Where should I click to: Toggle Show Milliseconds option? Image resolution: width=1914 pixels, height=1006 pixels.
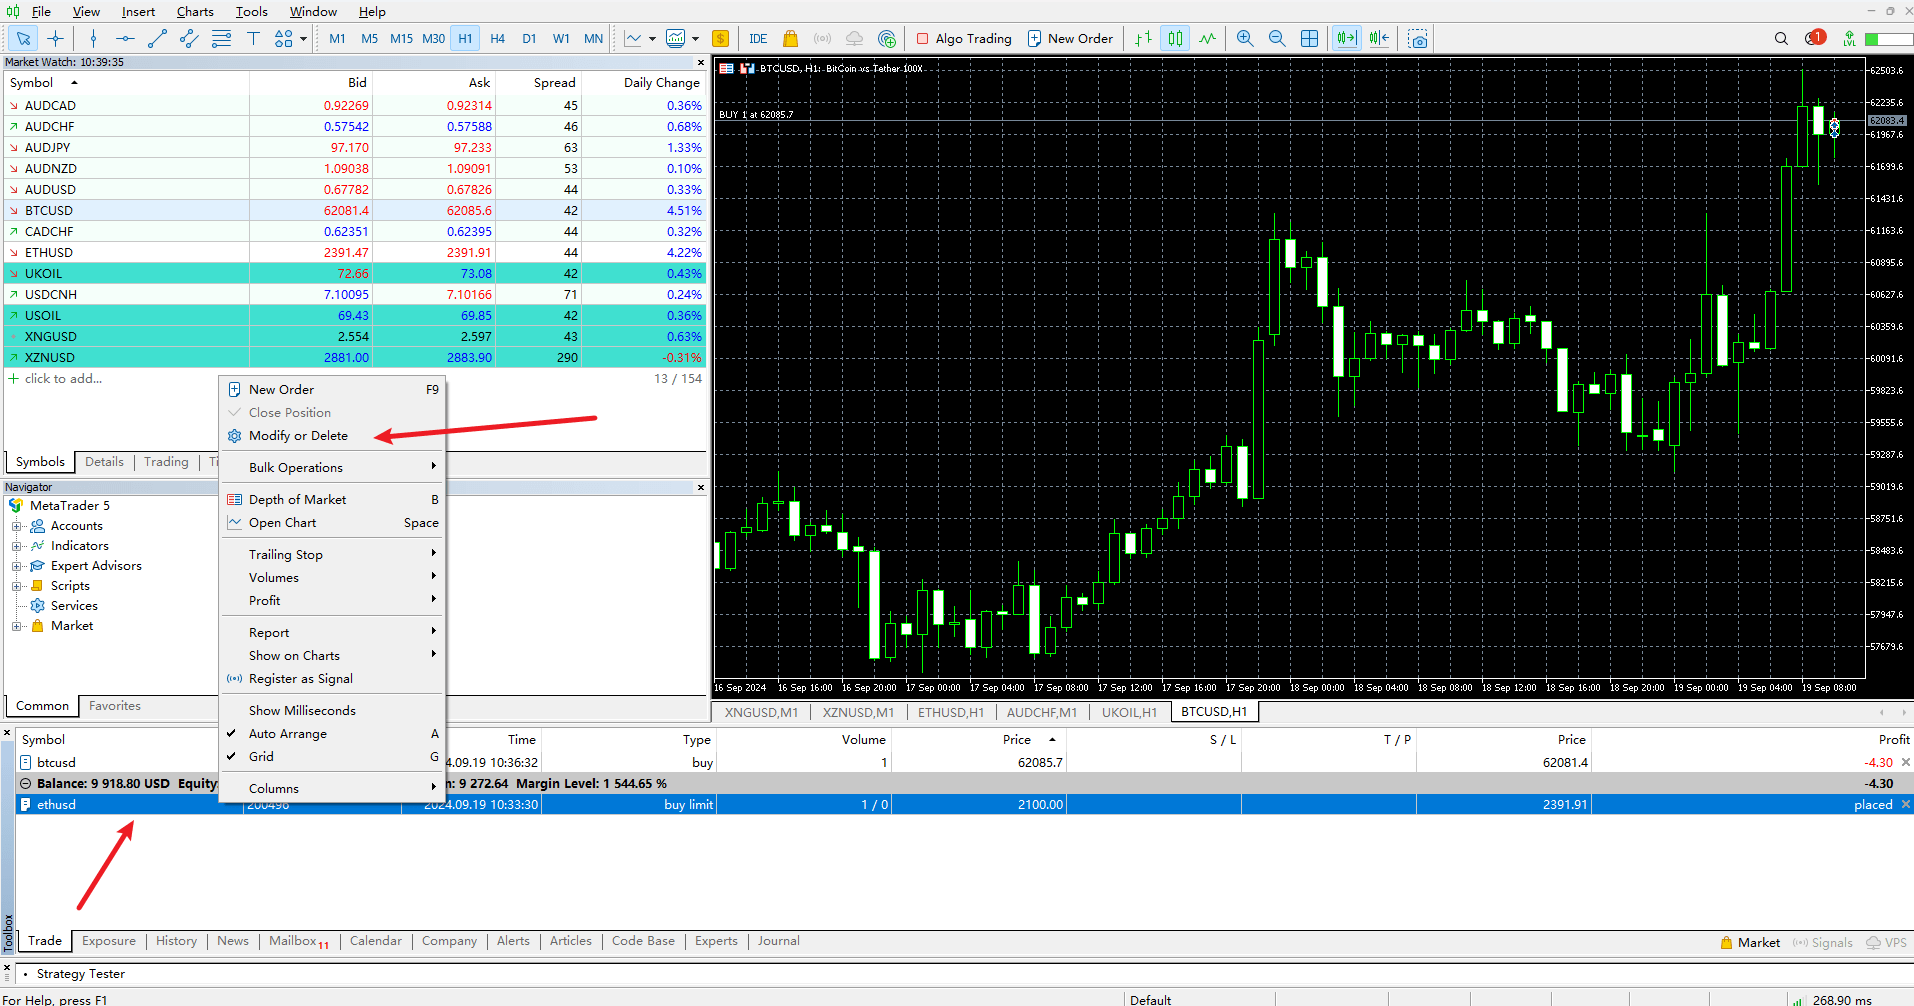pos(331,710)
